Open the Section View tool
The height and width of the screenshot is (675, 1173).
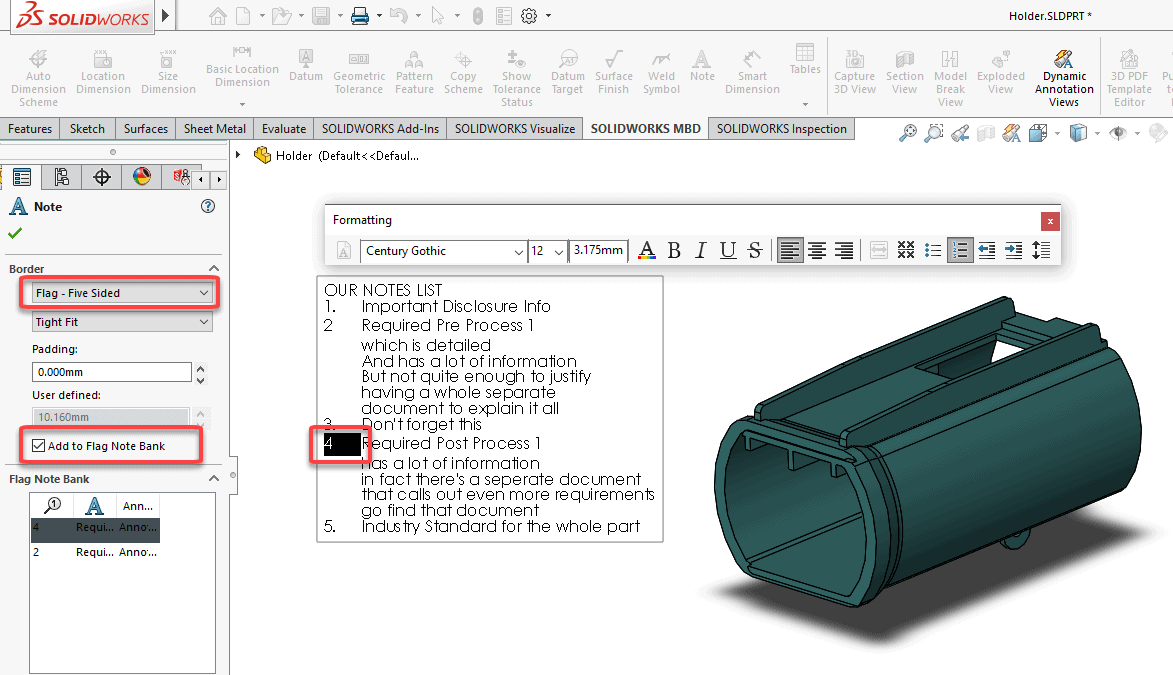point(904,72)
